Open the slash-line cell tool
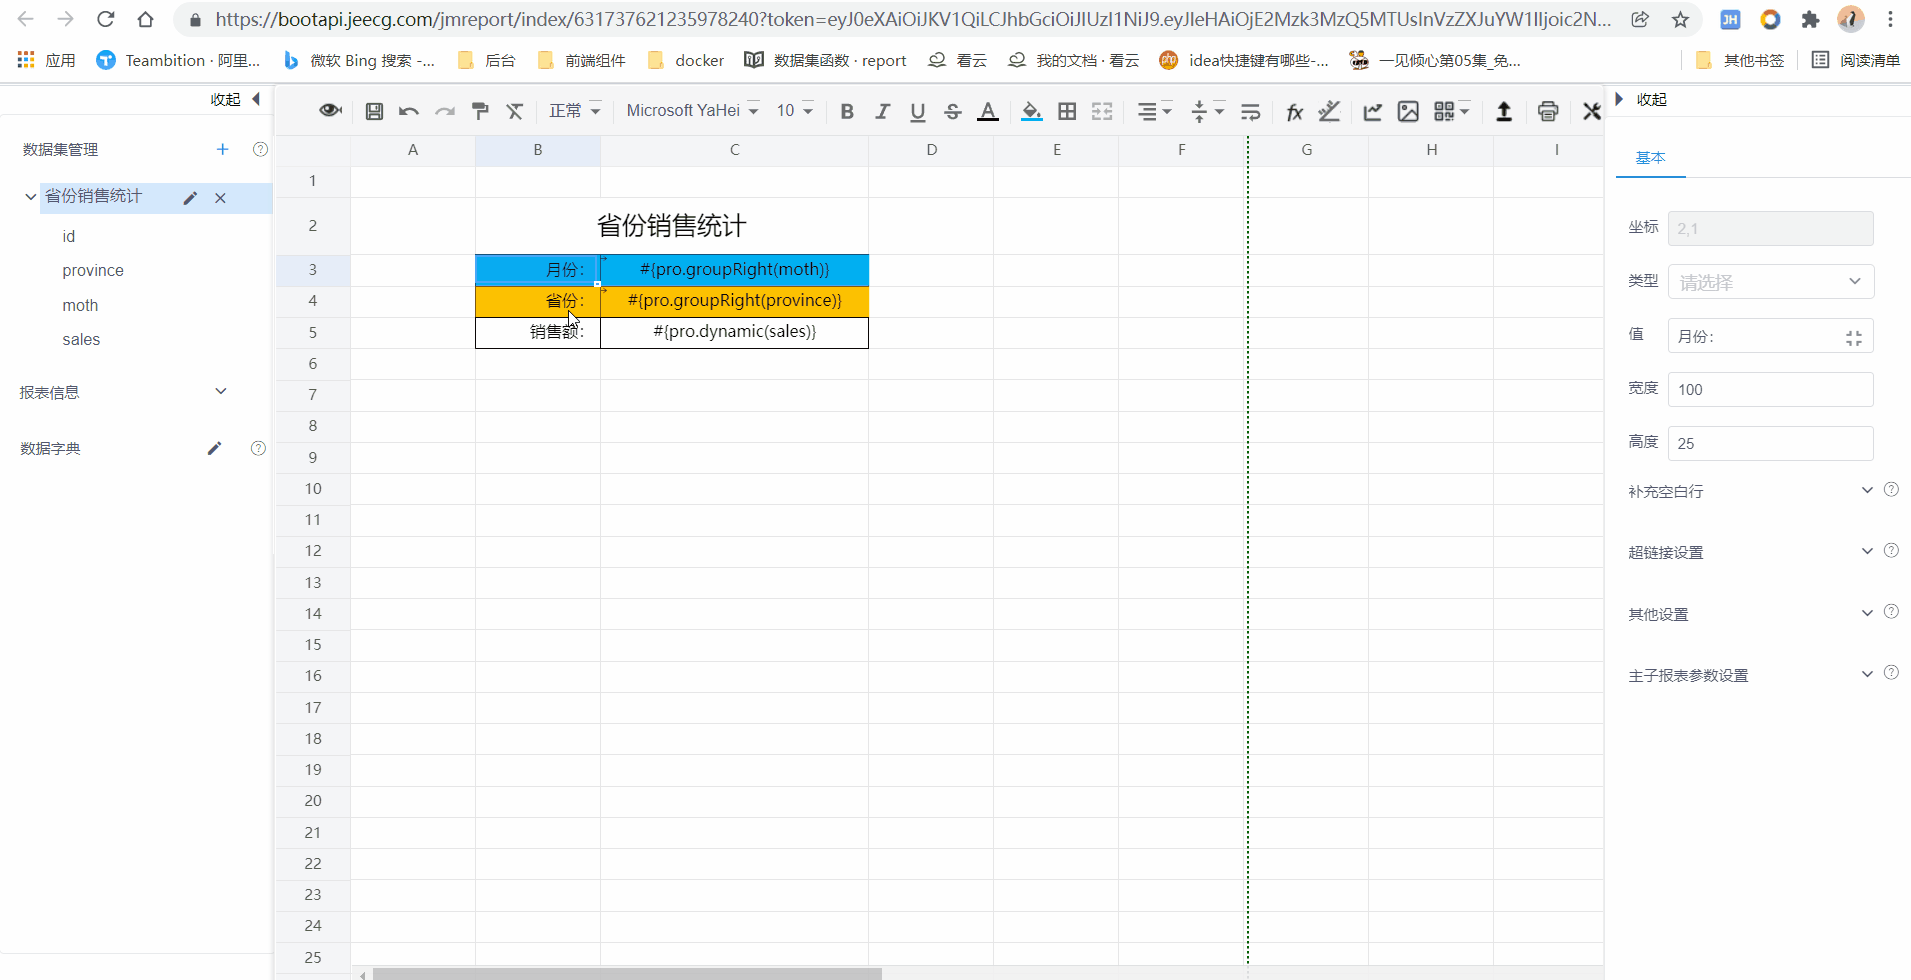The height and width of the screenshot is (980, 1911). point(1329,111)
